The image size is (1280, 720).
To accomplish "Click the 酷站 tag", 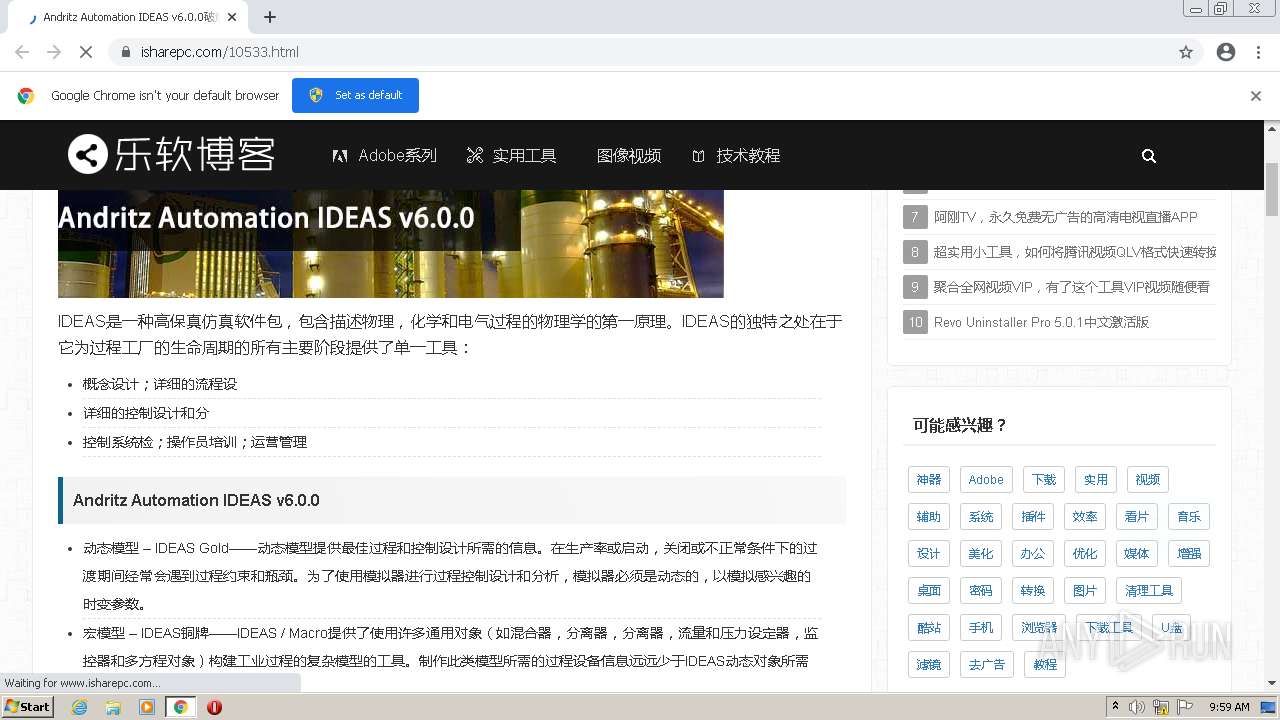I will pyautogui.click(x=929, y=628).
